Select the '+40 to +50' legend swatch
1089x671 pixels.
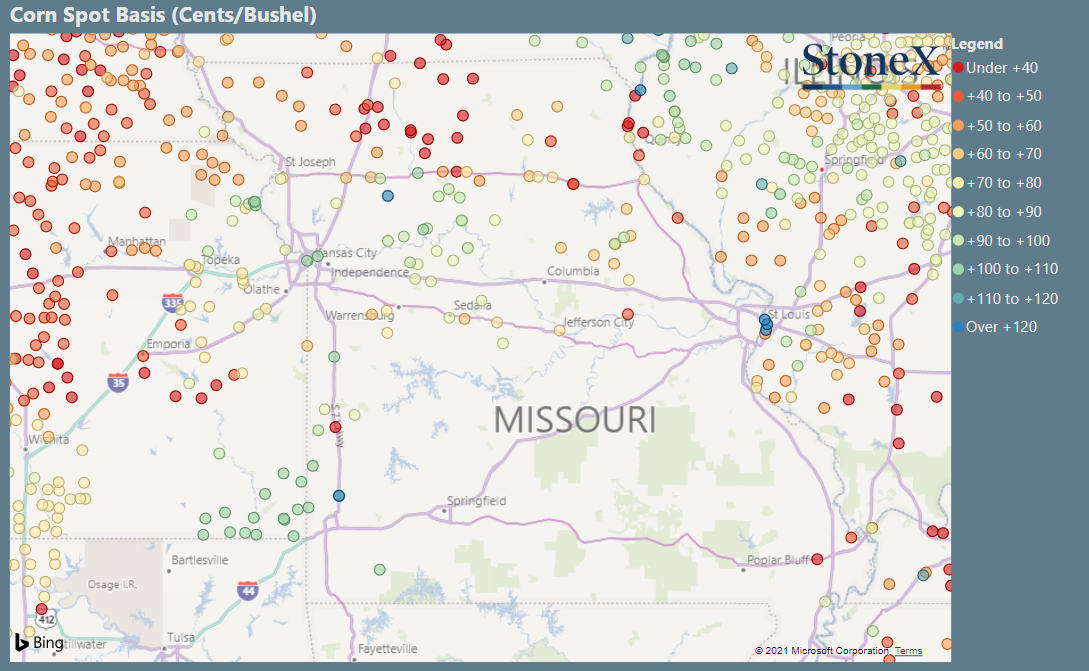coord(958,97)
